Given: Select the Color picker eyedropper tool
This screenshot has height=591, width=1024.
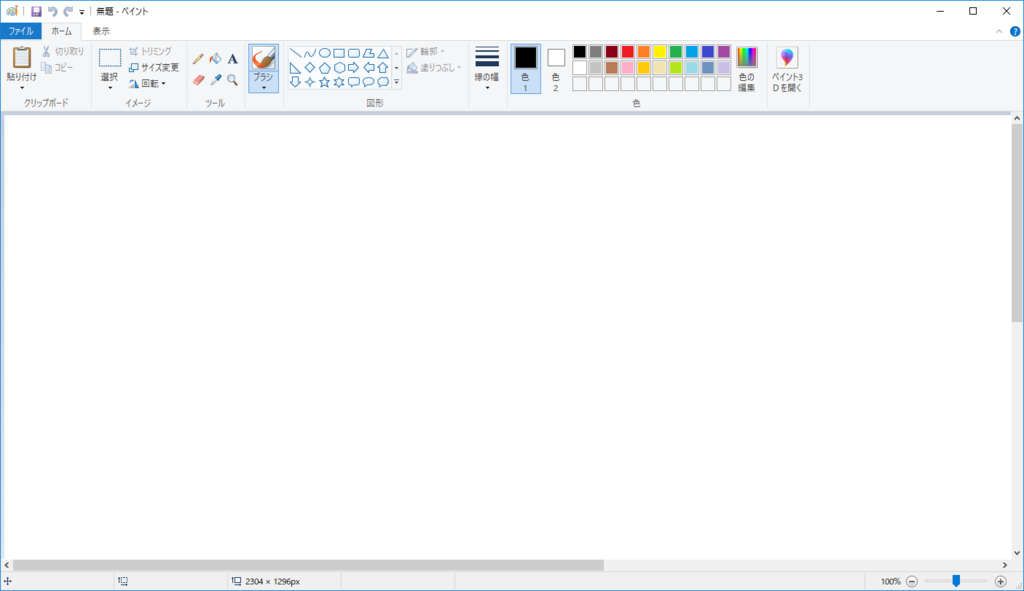Looking at the screenshot, I should [x=214, y=80].
